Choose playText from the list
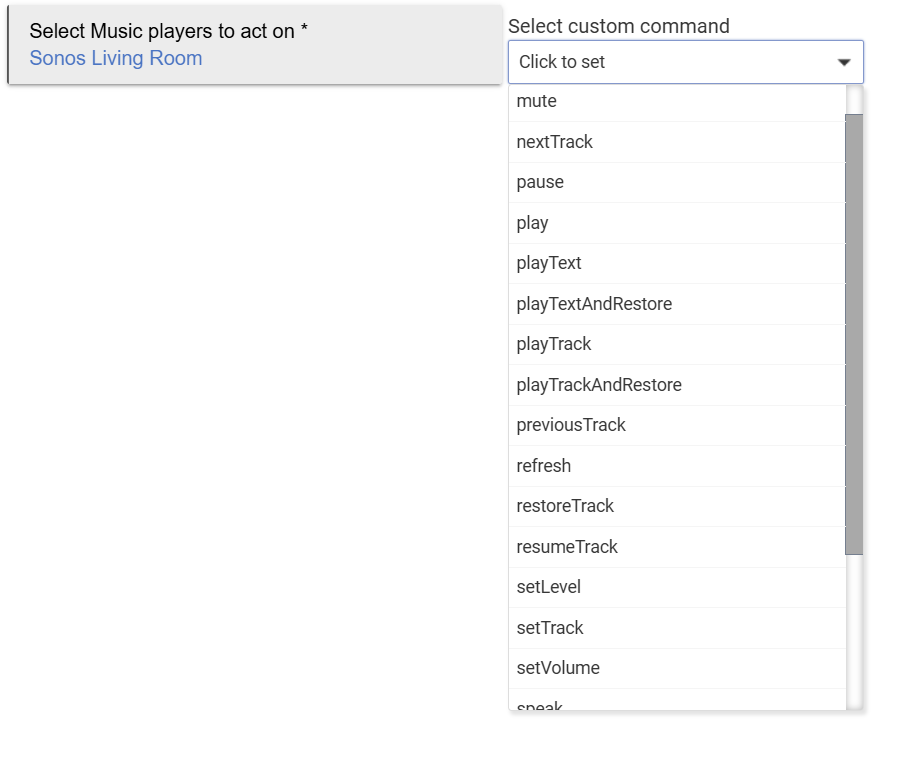The height and width of the screenshot is (765, 897). 549,263
